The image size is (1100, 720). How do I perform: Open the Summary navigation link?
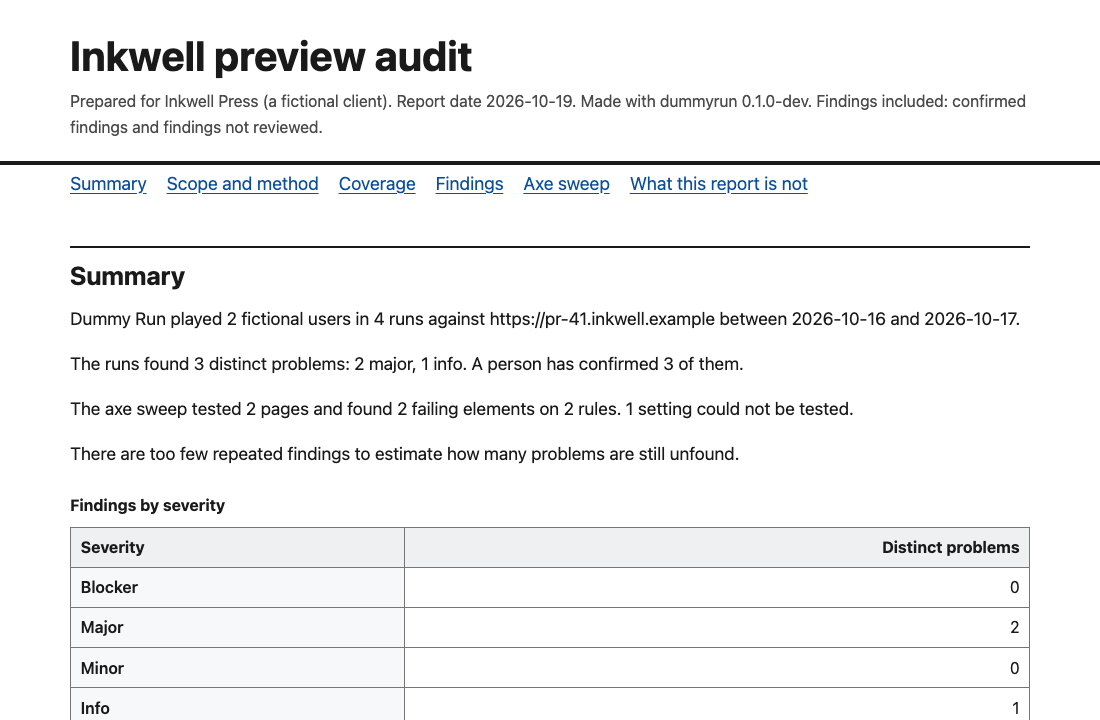(108, 184)
